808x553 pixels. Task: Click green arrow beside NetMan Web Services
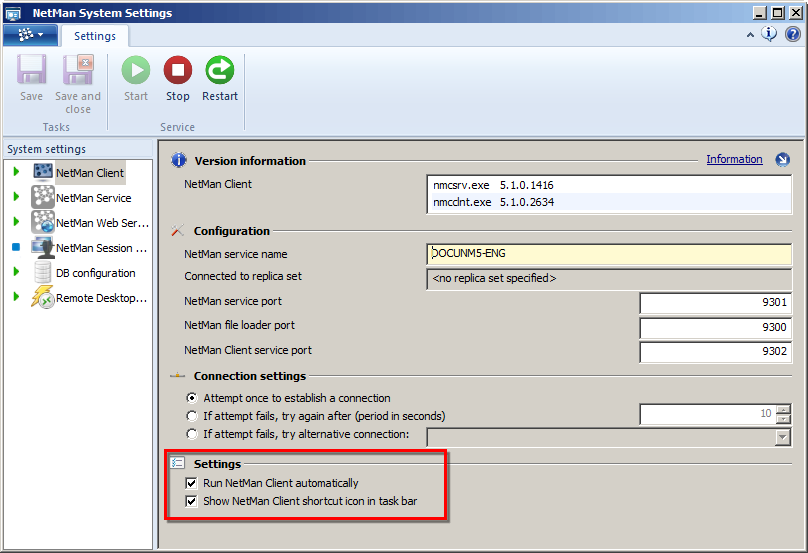(16, 222)
